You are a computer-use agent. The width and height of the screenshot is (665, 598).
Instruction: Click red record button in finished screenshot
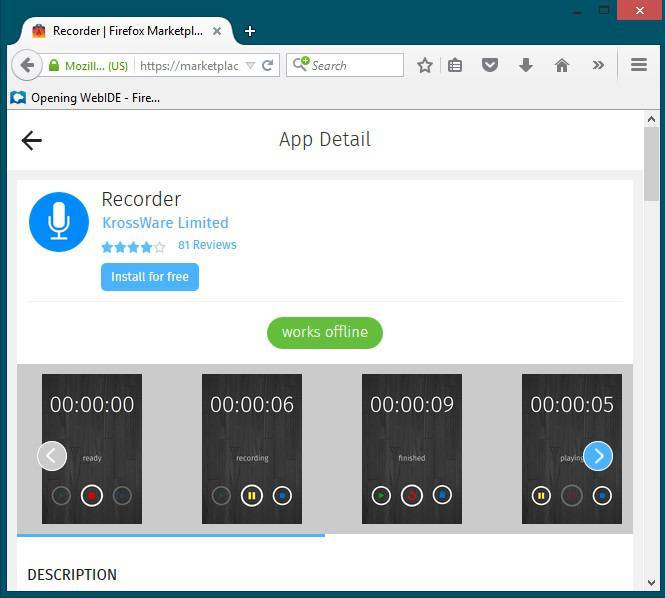(411, 495)
